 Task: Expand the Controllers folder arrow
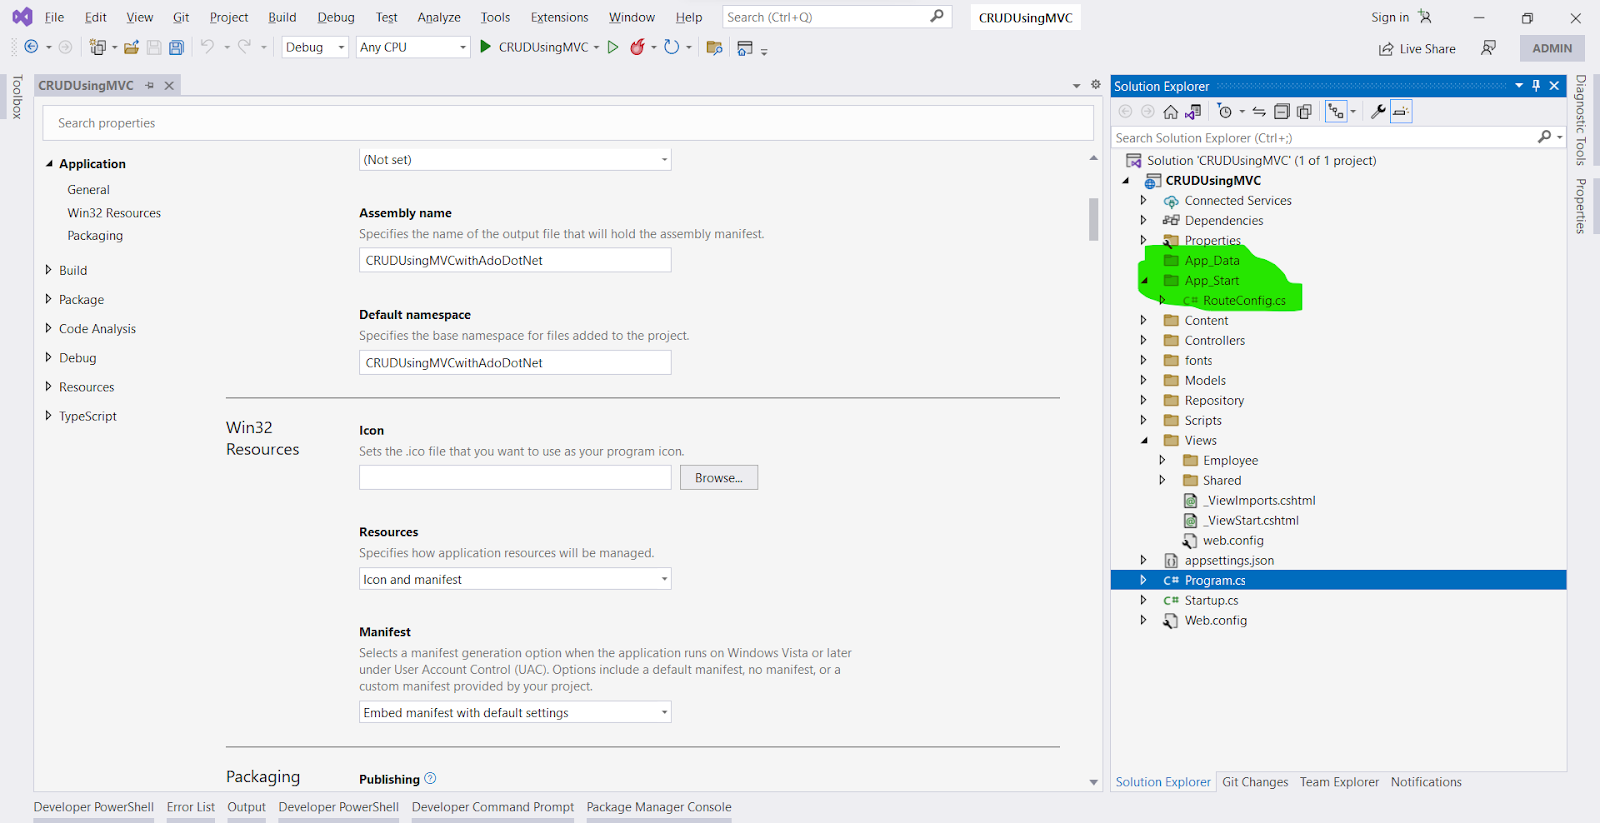[x=1144, y=340]
